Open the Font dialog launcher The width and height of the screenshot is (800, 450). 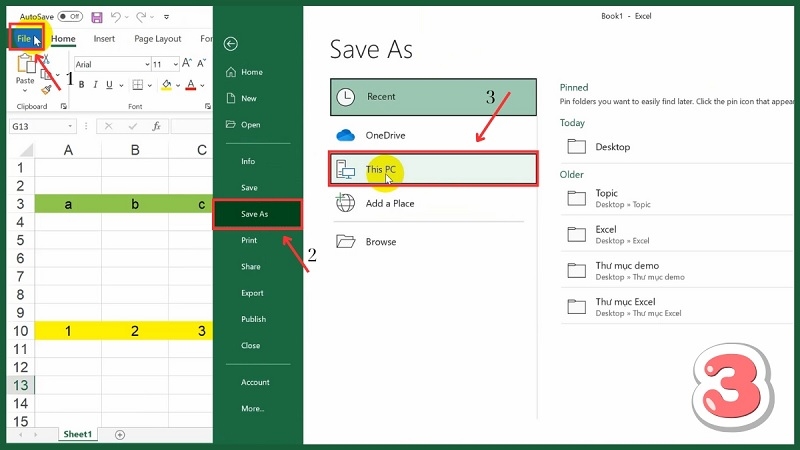208,106
